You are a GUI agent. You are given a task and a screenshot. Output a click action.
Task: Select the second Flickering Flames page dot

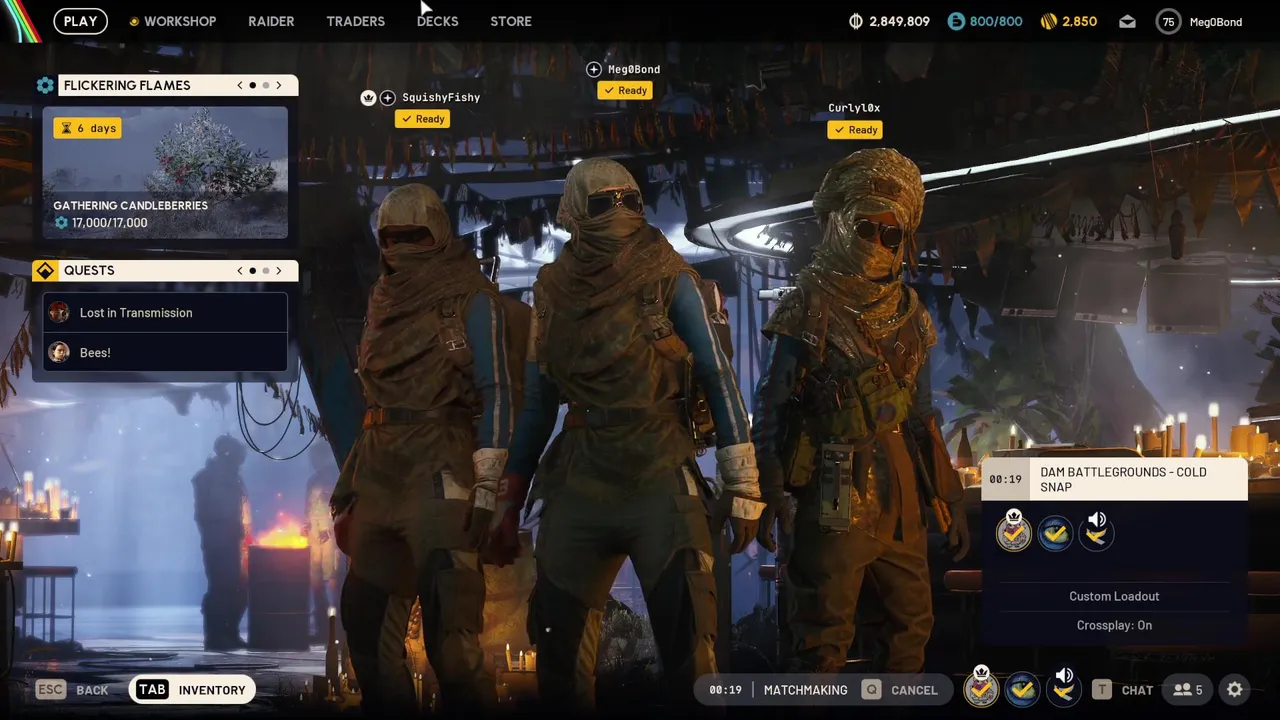[265, 85]
